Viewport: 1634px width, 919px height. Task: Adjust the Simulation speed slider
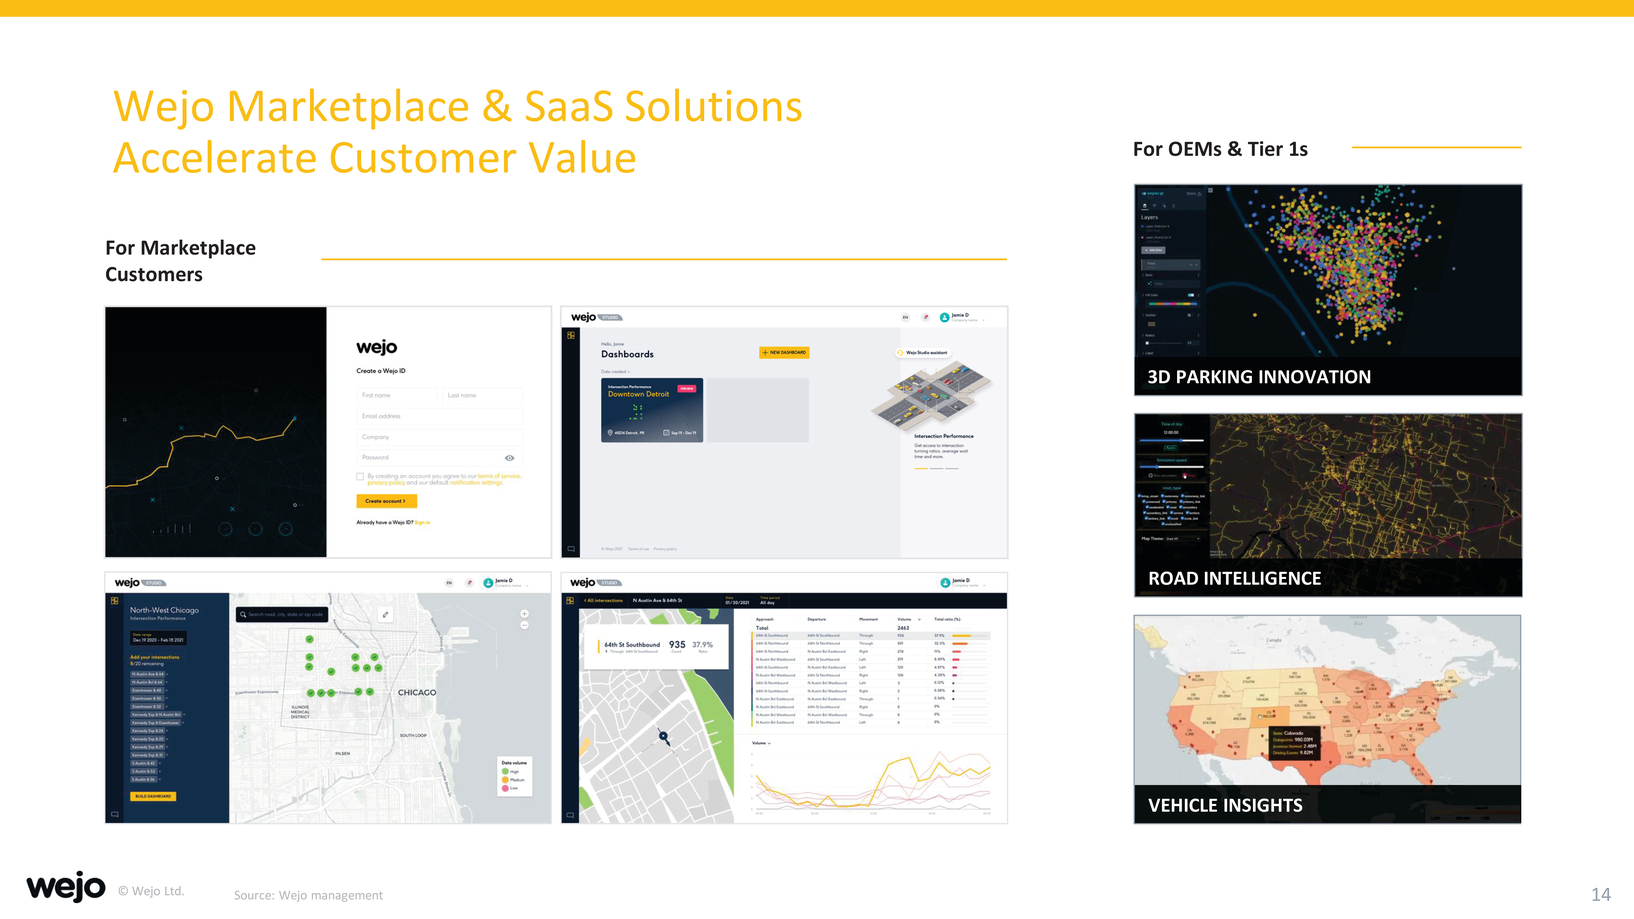pyautogui.click(x=1172, y=467)
